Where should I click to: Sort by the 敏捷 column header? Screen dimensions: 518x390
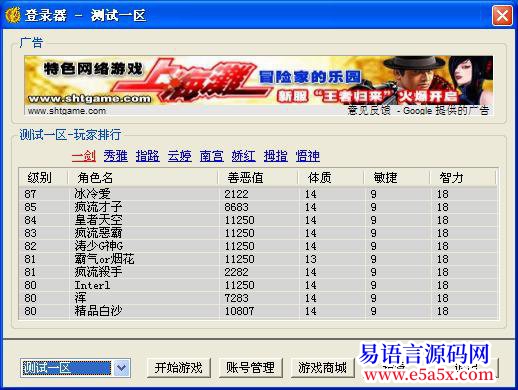click(x=396, y=177)
